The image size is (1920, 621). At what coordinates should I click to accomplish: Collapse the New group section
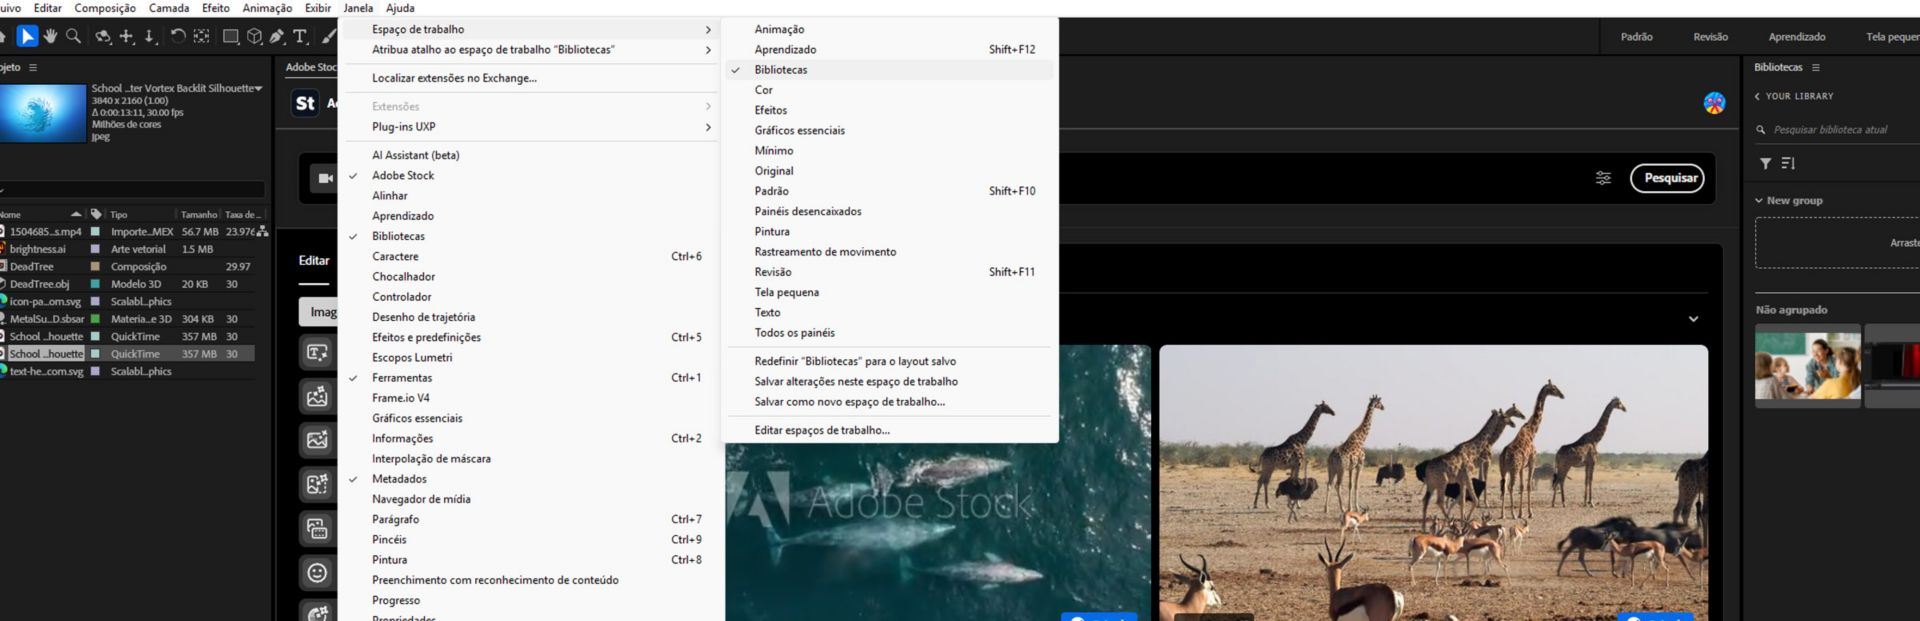pos(1758,200)
